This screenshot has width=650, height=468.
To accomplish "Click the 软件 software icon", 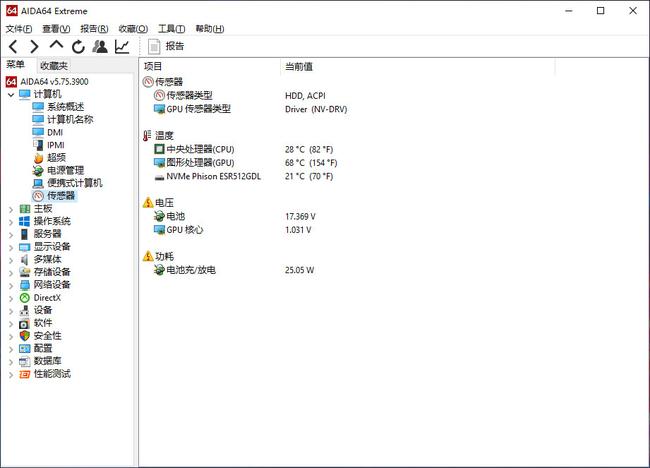I will click(25, 323).
